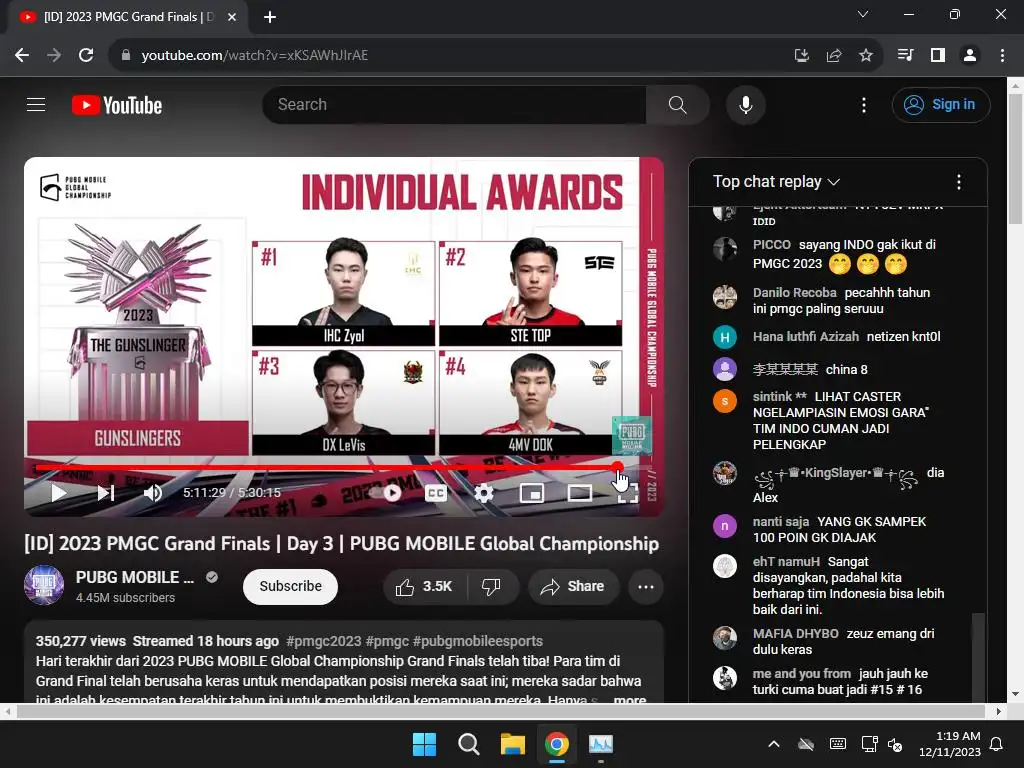
Task: Like the video with 3.5K likes
Action: pos(424,586)
